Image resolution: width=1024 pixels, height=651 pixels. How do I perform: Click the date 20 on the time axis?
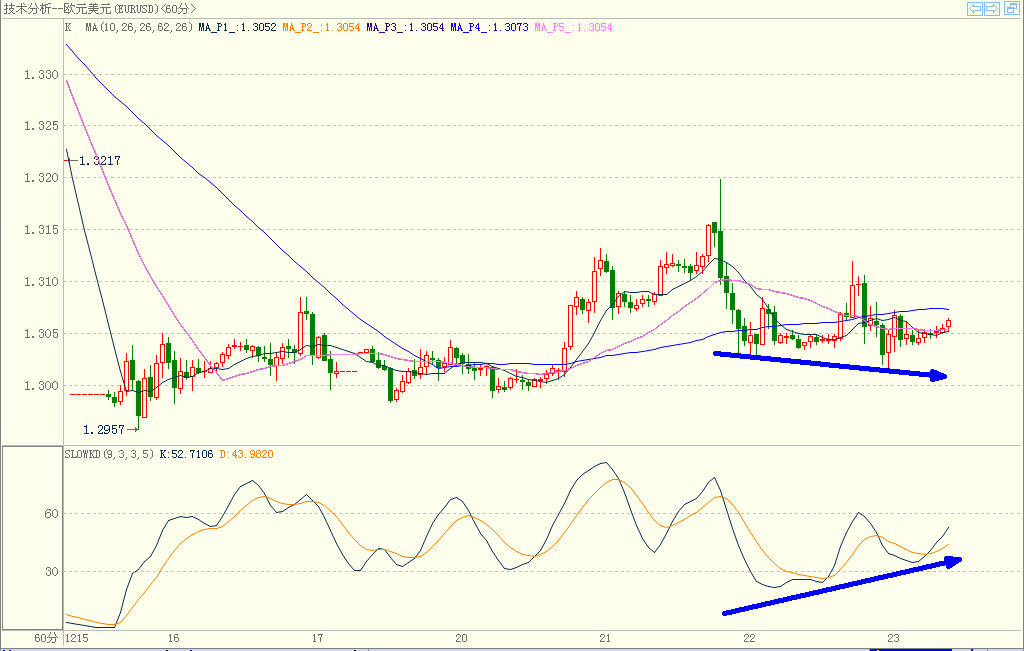461,638
